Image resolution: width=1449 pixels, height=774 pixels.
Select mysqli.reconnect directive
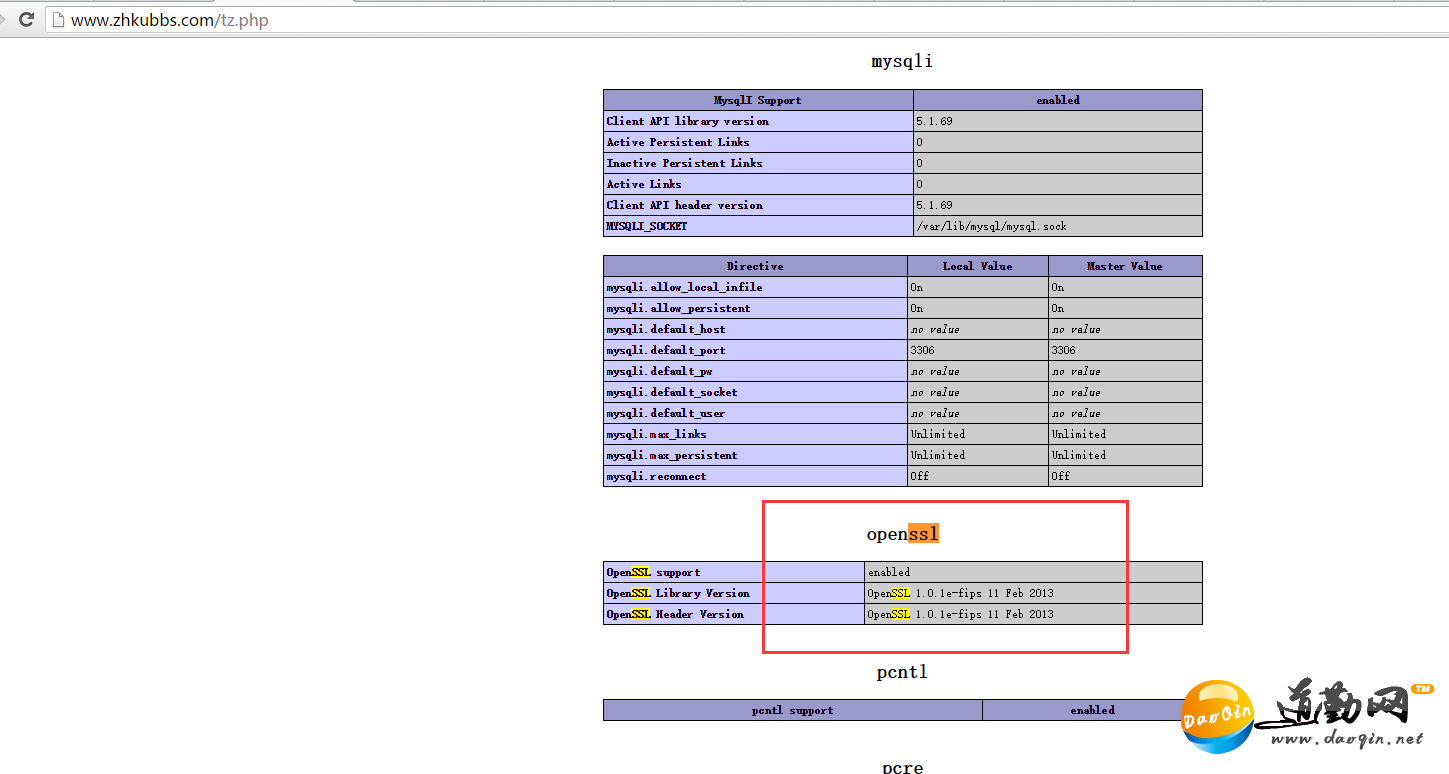point(657,476)
